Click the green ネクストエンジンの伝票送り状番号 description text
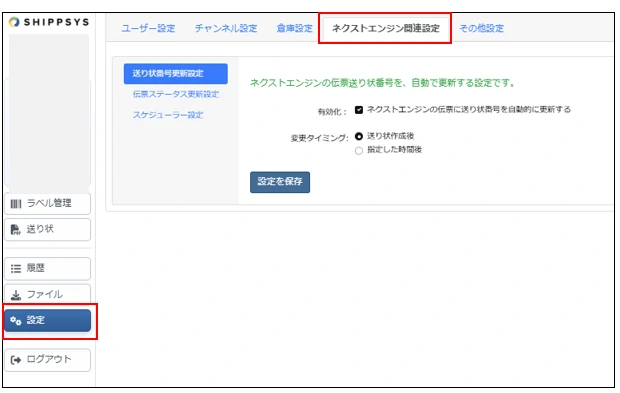This screenshot has width=620, height=393. click(x=382, y=83)
